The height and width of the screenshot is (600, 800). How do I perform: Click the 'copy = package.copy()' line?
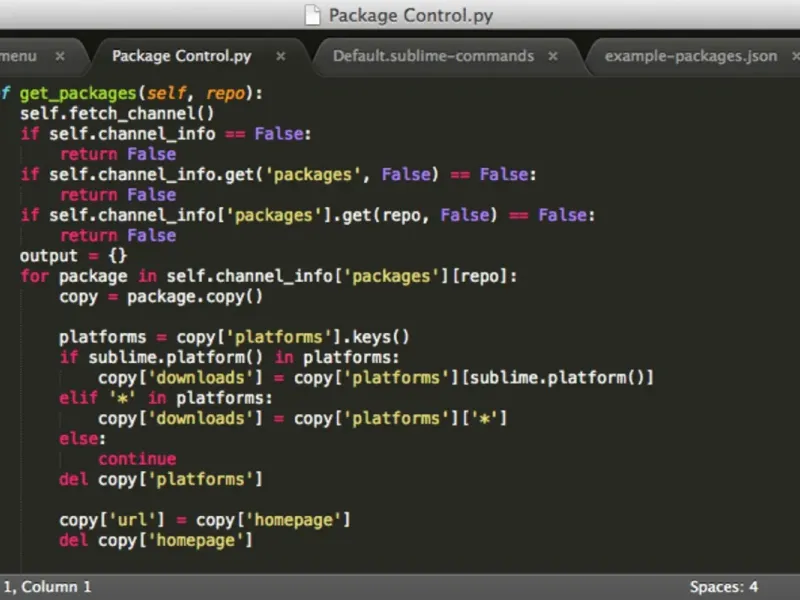pyautogui.click(x=161, y=296)
